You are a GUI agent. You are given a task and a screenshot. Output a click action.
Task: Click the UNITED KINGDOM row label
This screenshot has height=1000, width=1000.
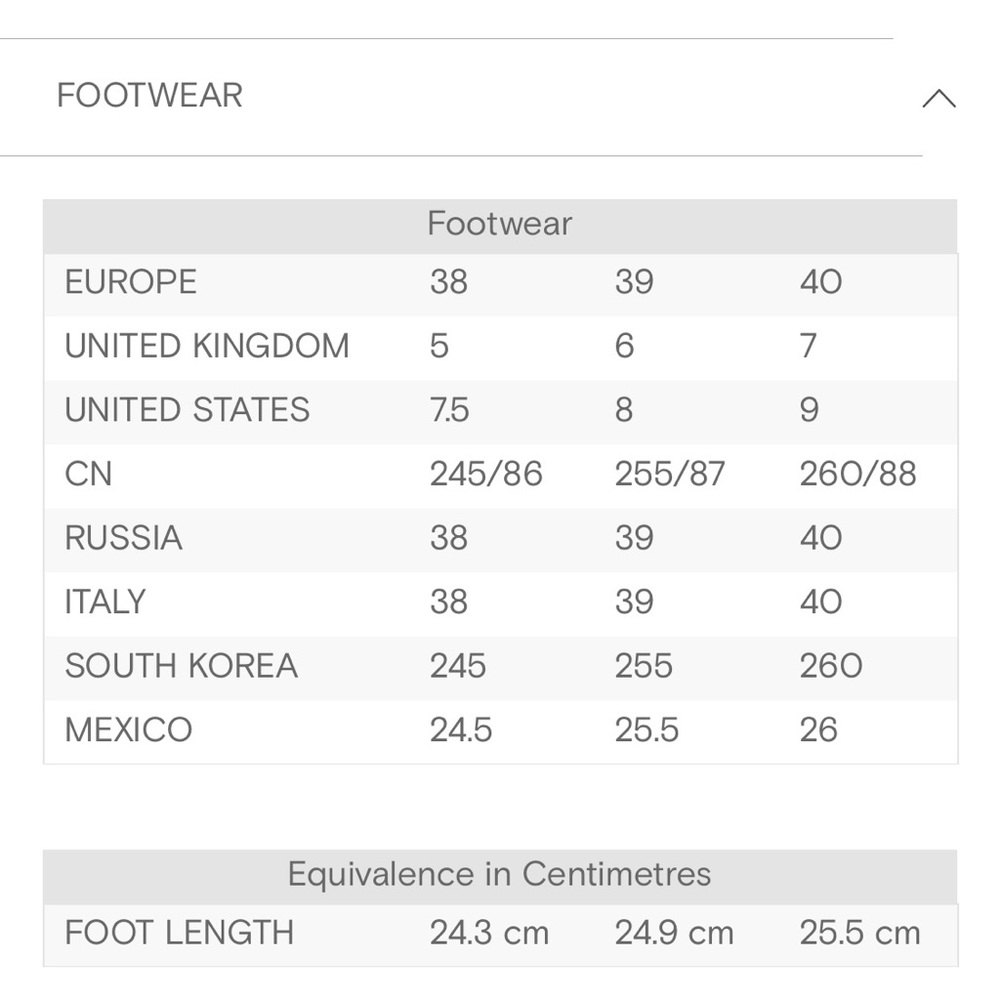[x=207, y=346]
